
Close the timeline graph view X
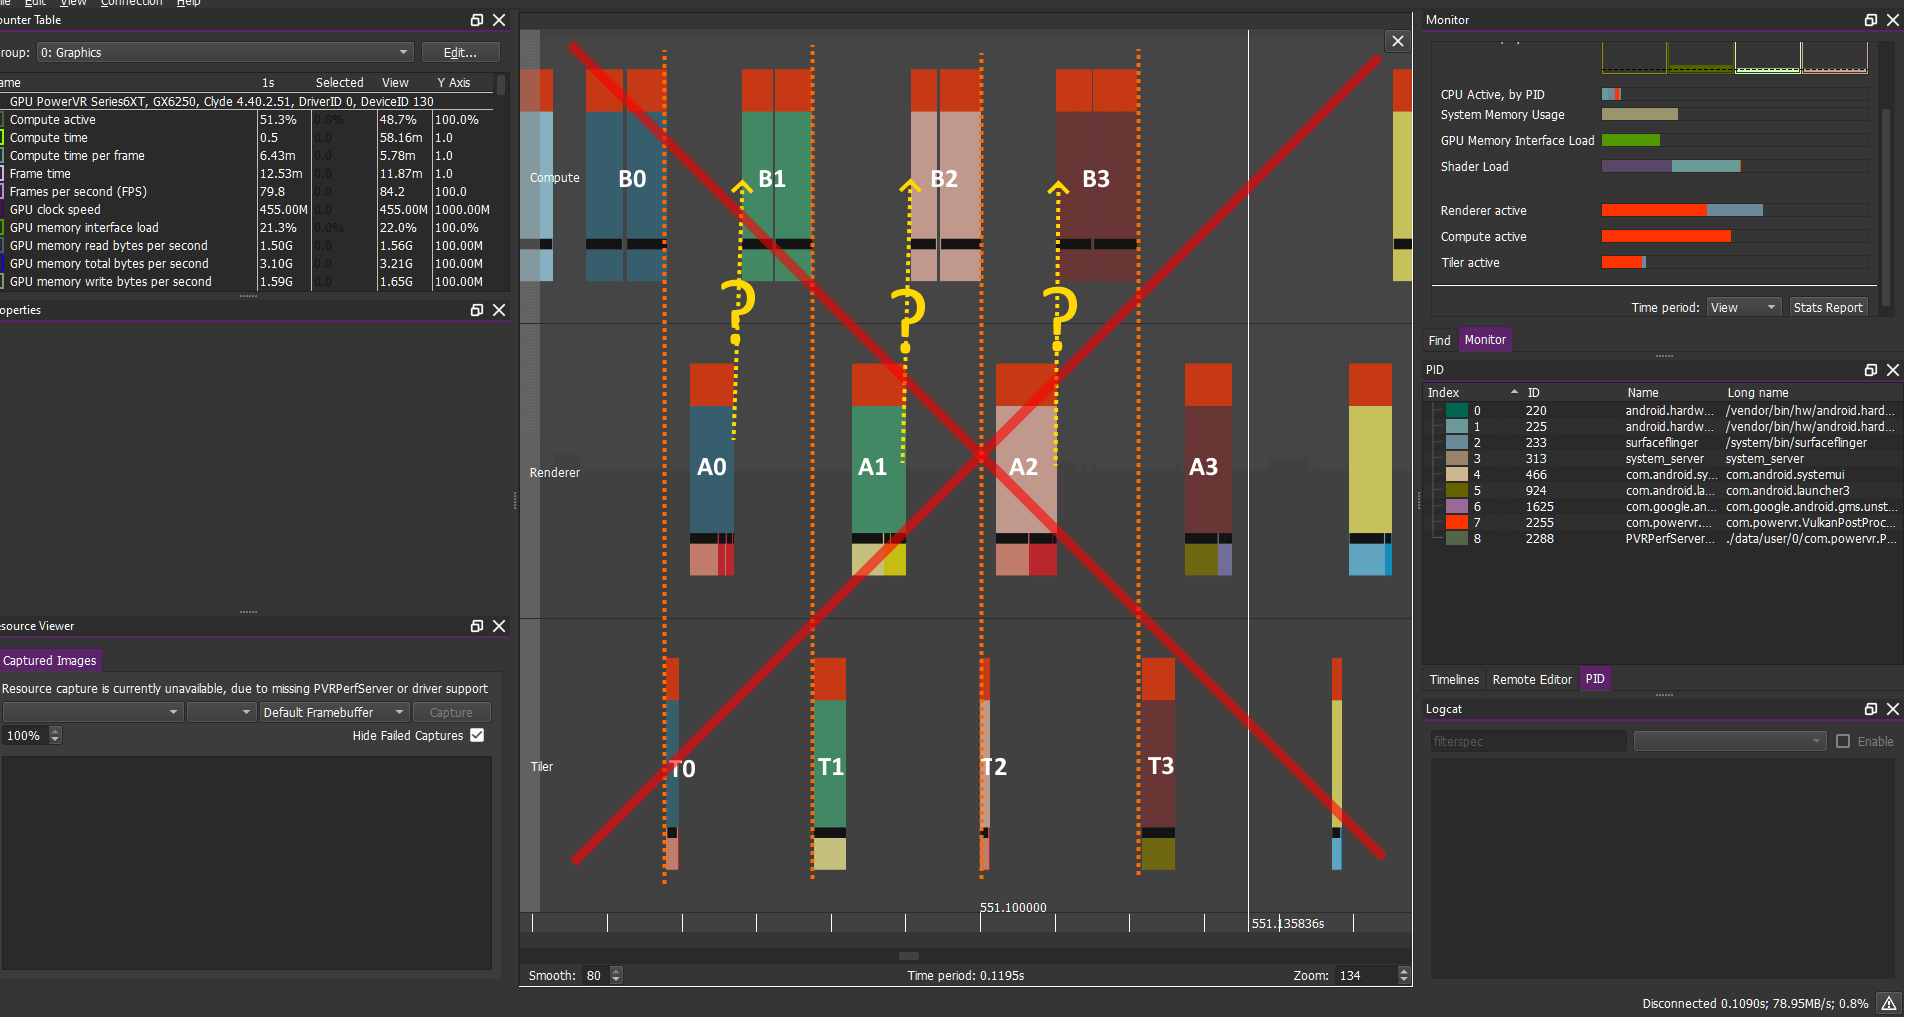(1398, 41)
